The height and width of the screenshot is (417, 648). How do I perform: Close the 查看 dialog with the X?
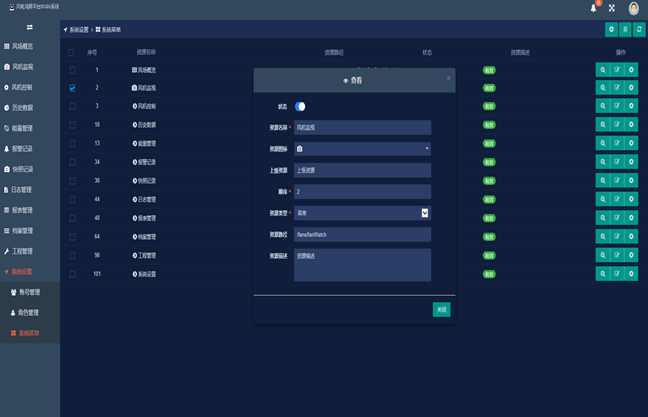[x=448, y=77]
